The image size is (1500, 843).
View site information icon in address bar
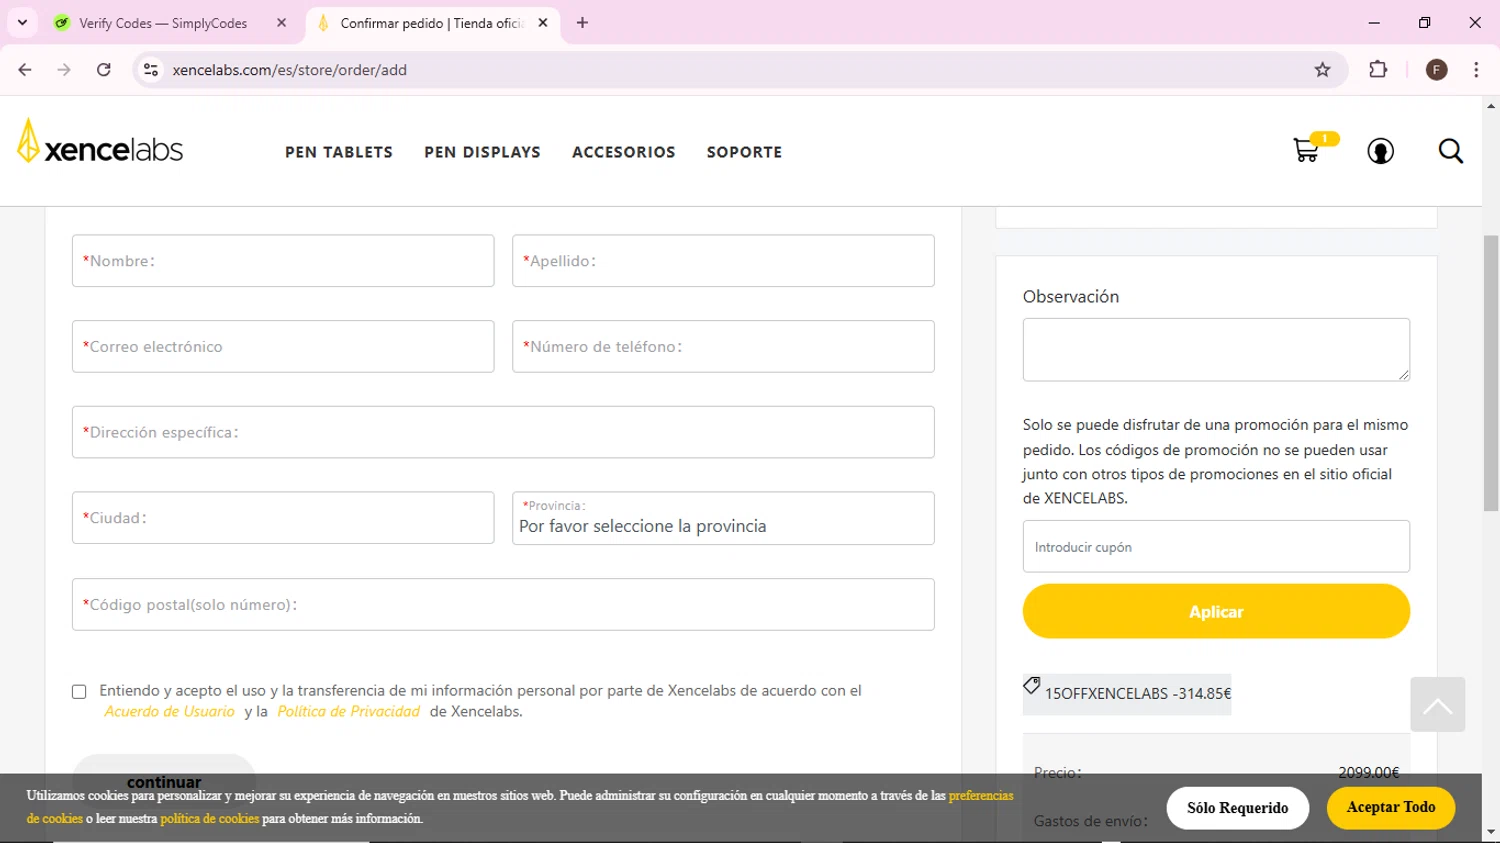click(x=151, y=70)
